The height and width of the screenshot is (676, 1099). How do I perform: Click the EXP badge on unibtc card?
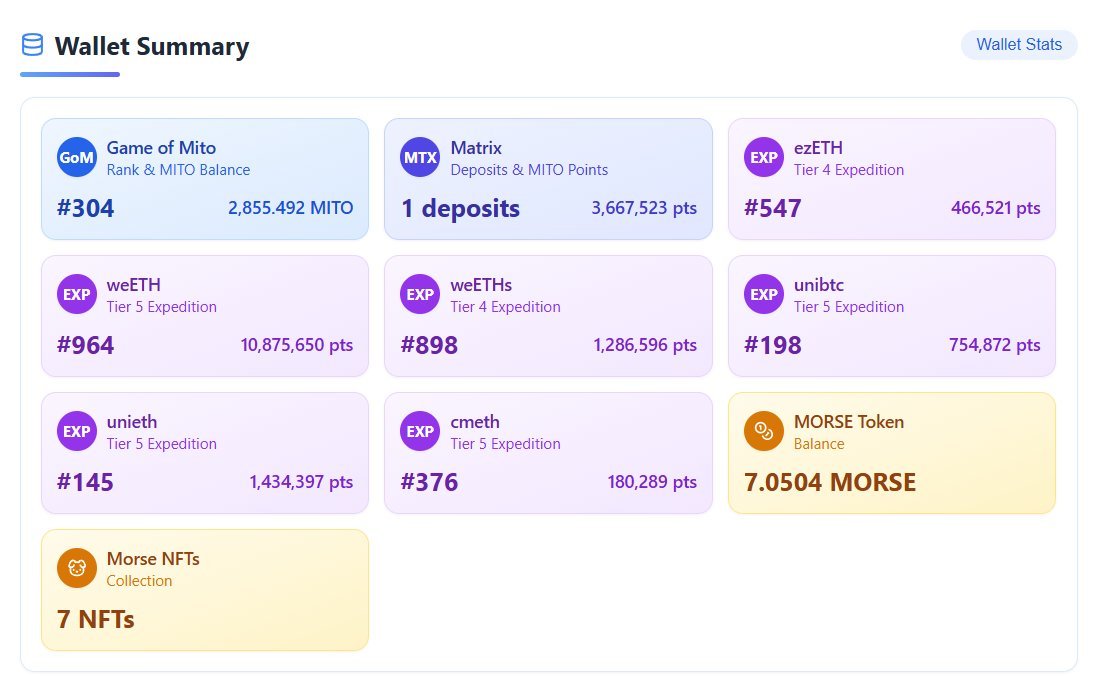tap(763, 294)
